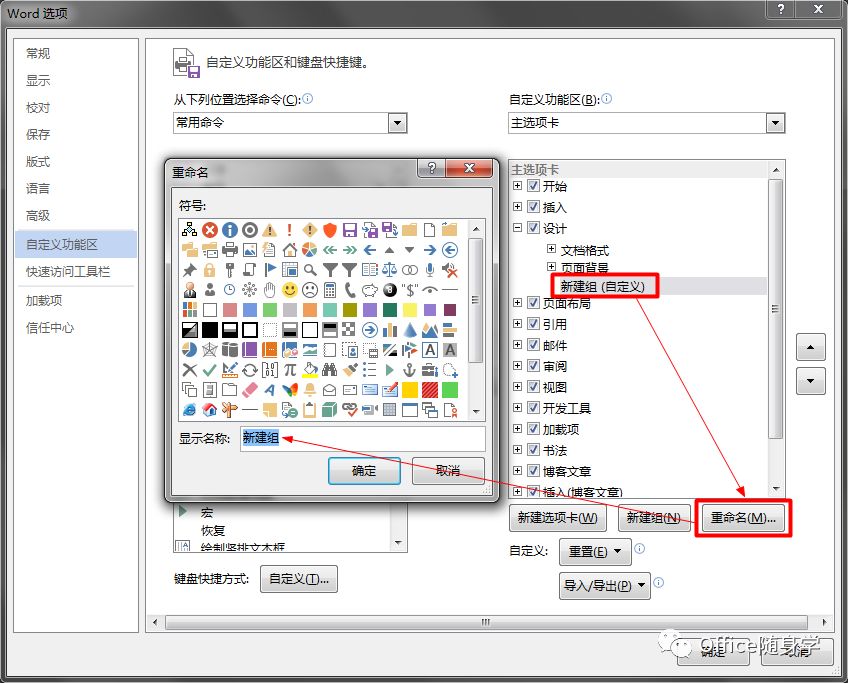Collapse the 设计 tree node
This screenshot has width=848, height=683.
click(x=518, y=228)
